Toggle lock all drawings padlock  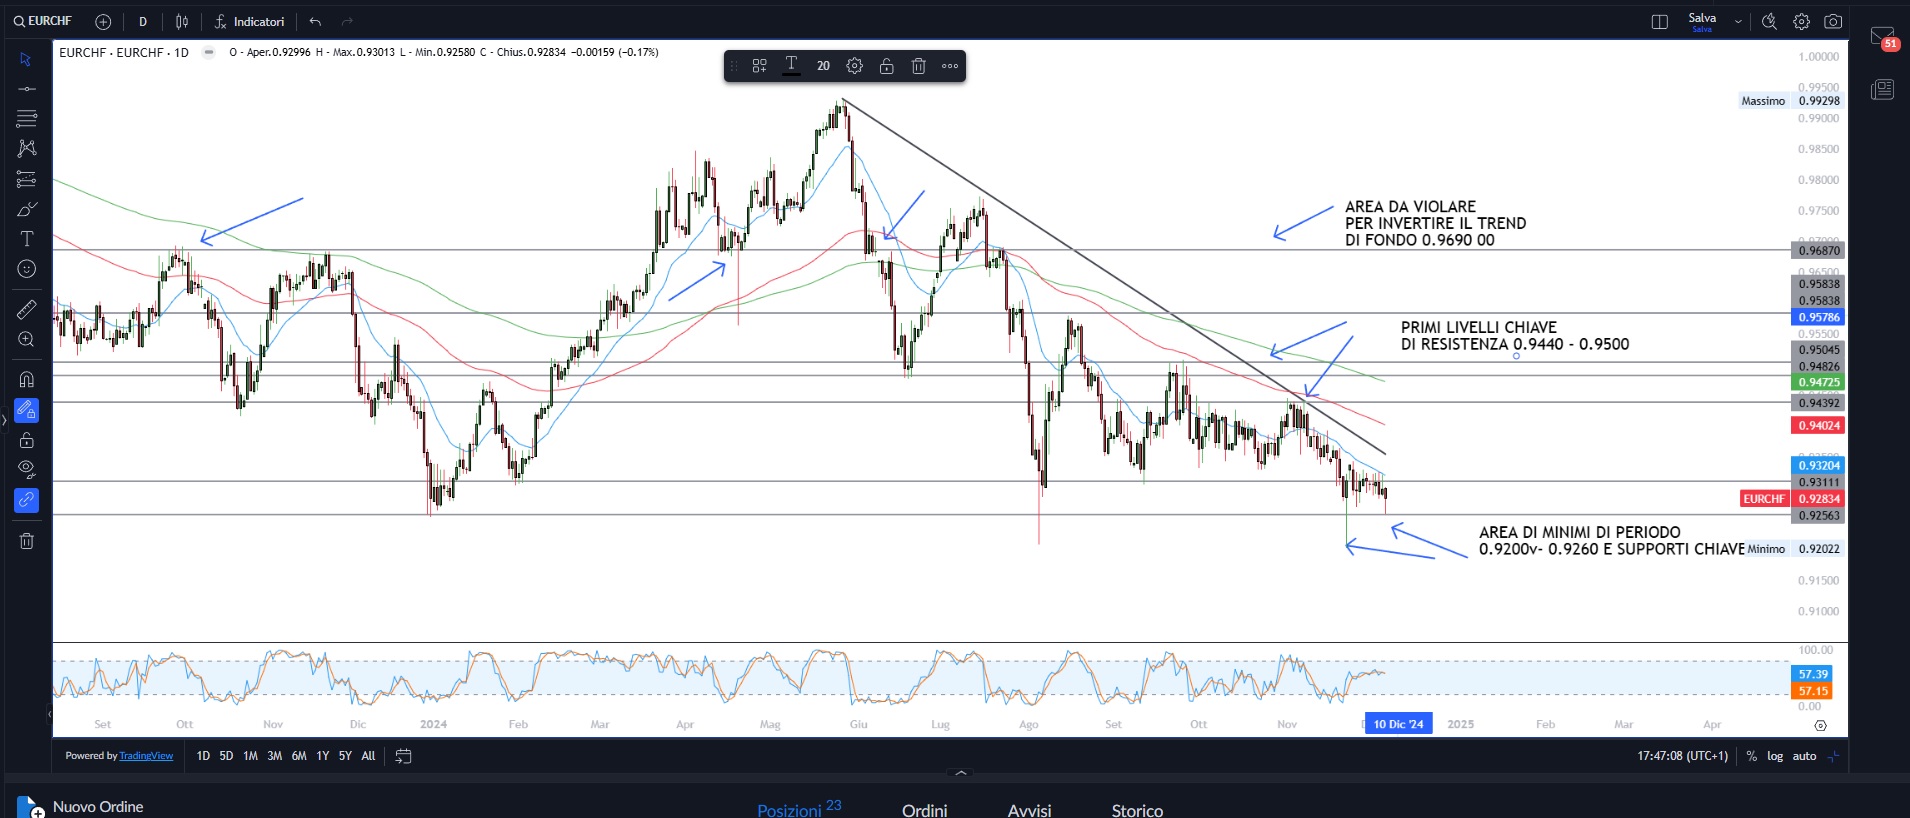[x=27, y=441]
